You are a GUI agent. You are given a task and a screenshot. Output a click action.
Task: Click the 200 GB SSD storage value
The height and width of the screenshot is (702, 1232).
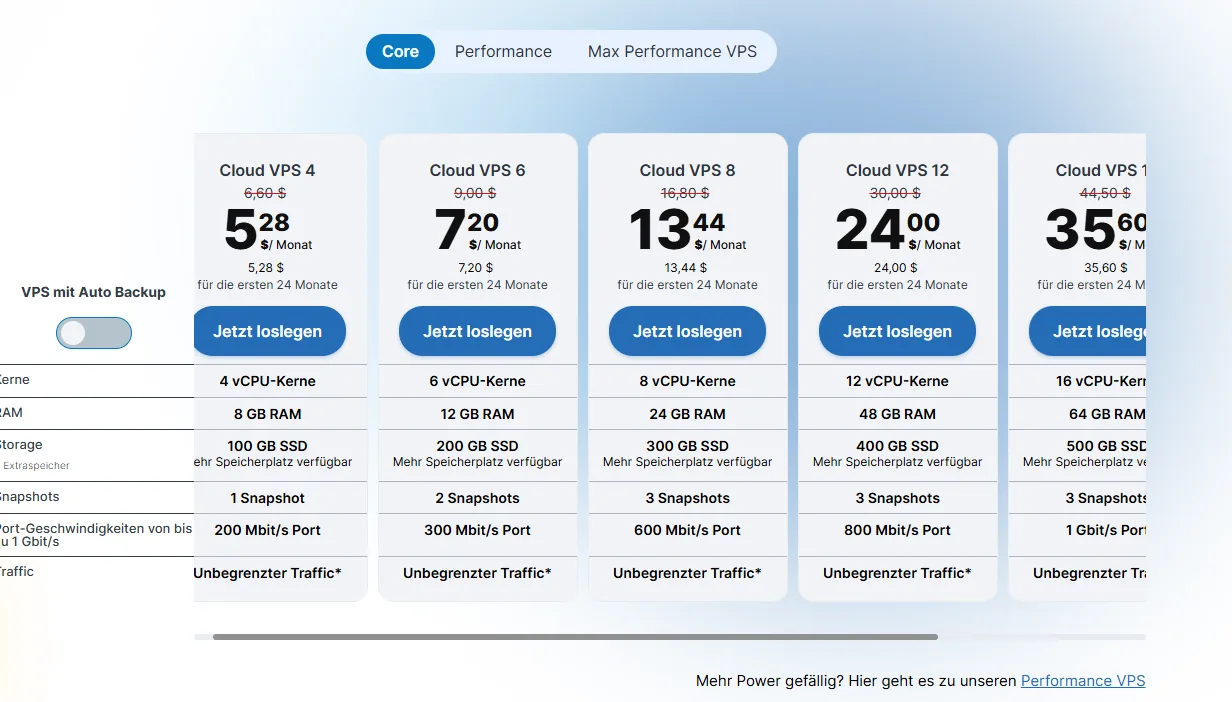(477, 446)
